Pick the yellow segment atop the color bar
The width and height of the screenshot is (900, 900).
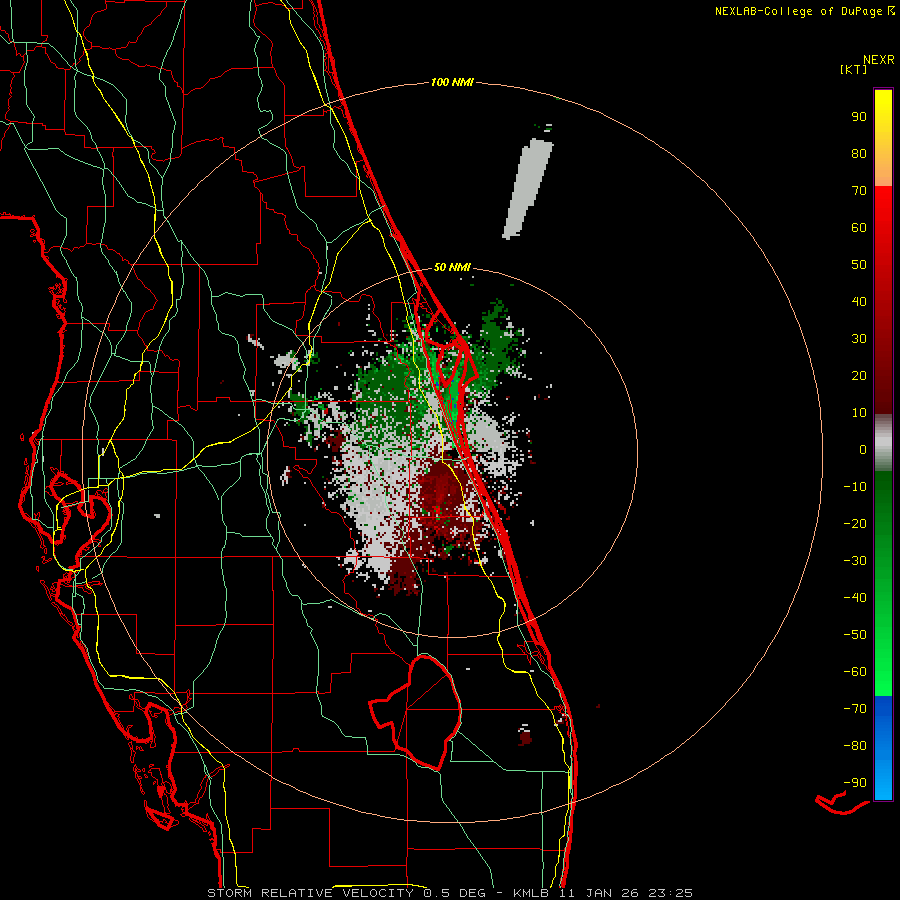883,138
